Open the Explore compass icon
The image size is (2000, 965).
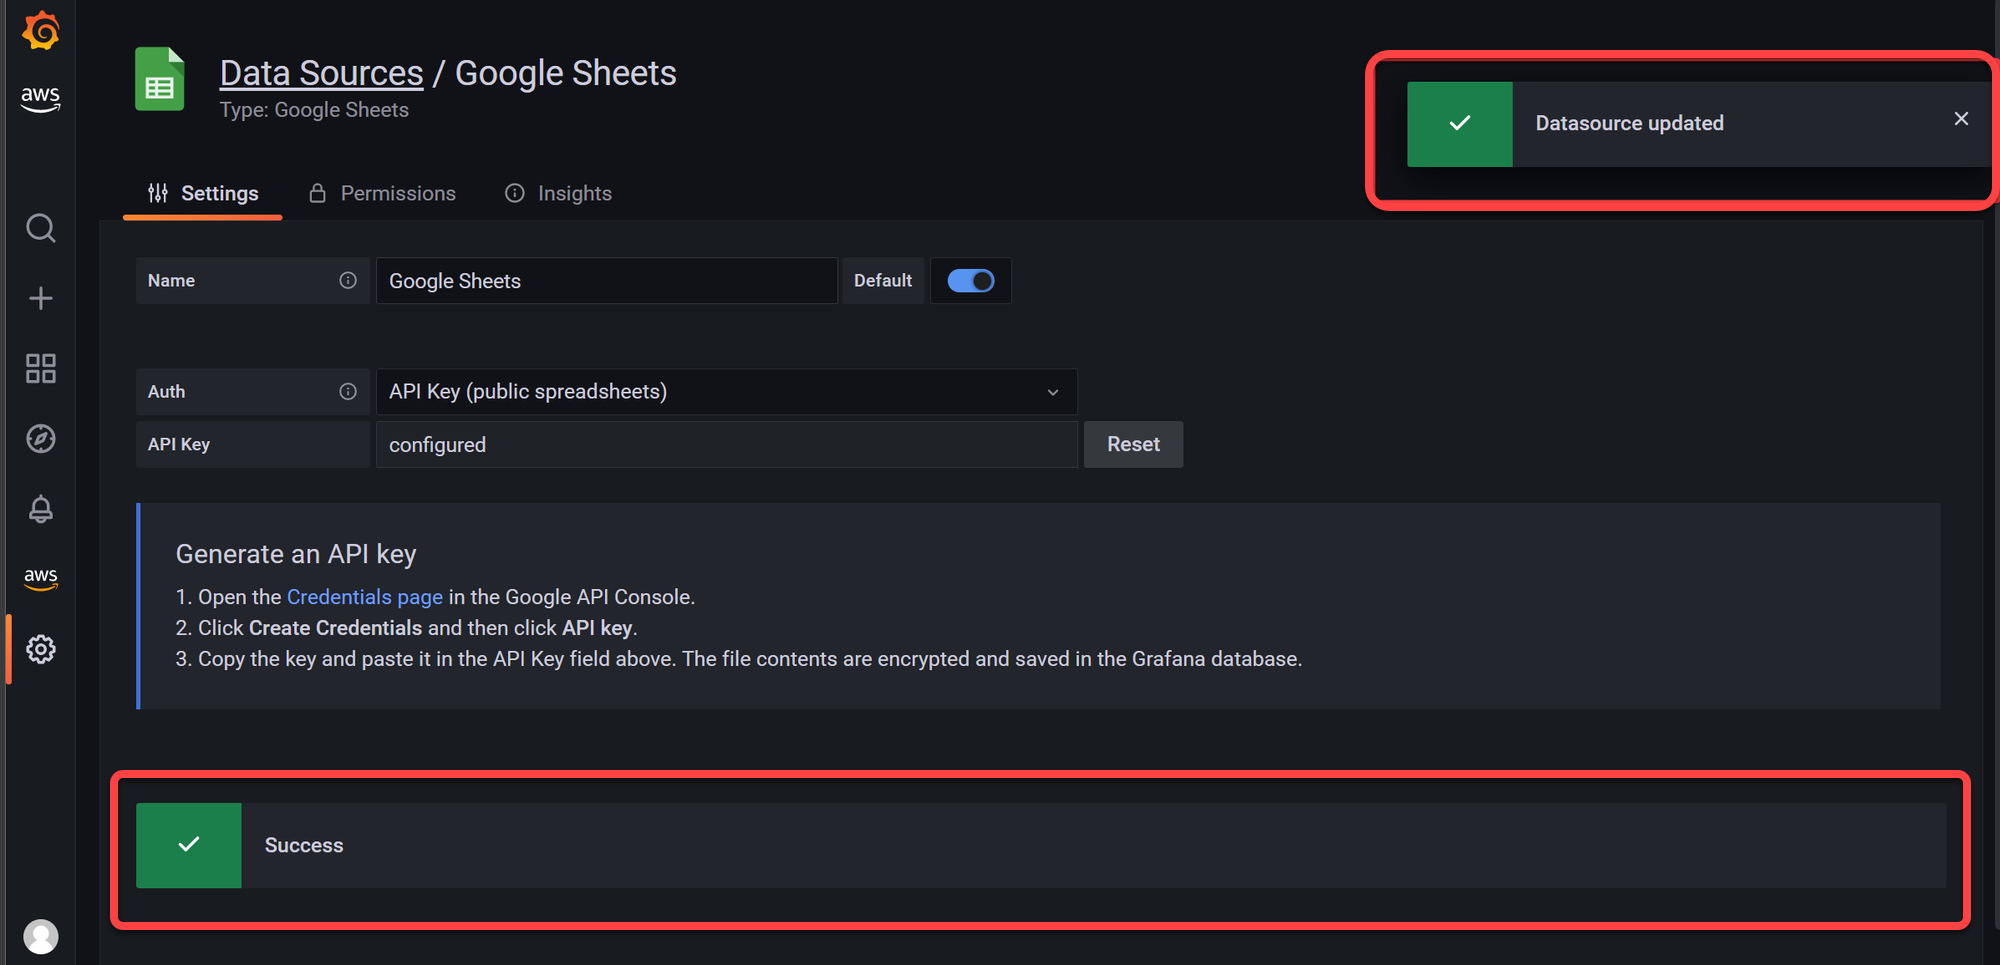click(40, 438)
